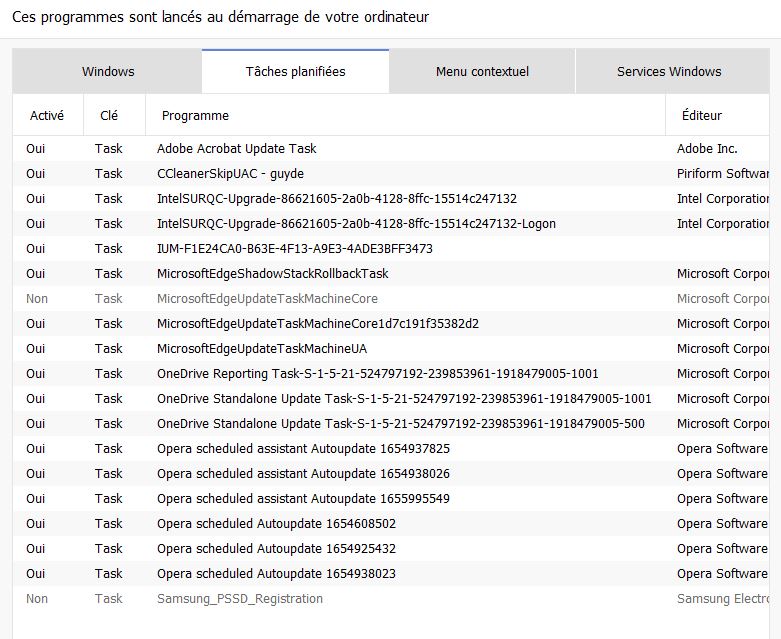Screen dimensions: 781x639
Task: Click "Oui" status of Adobe Acrobat Update Task
Action: pyautogui.click(x=35, y=148)
